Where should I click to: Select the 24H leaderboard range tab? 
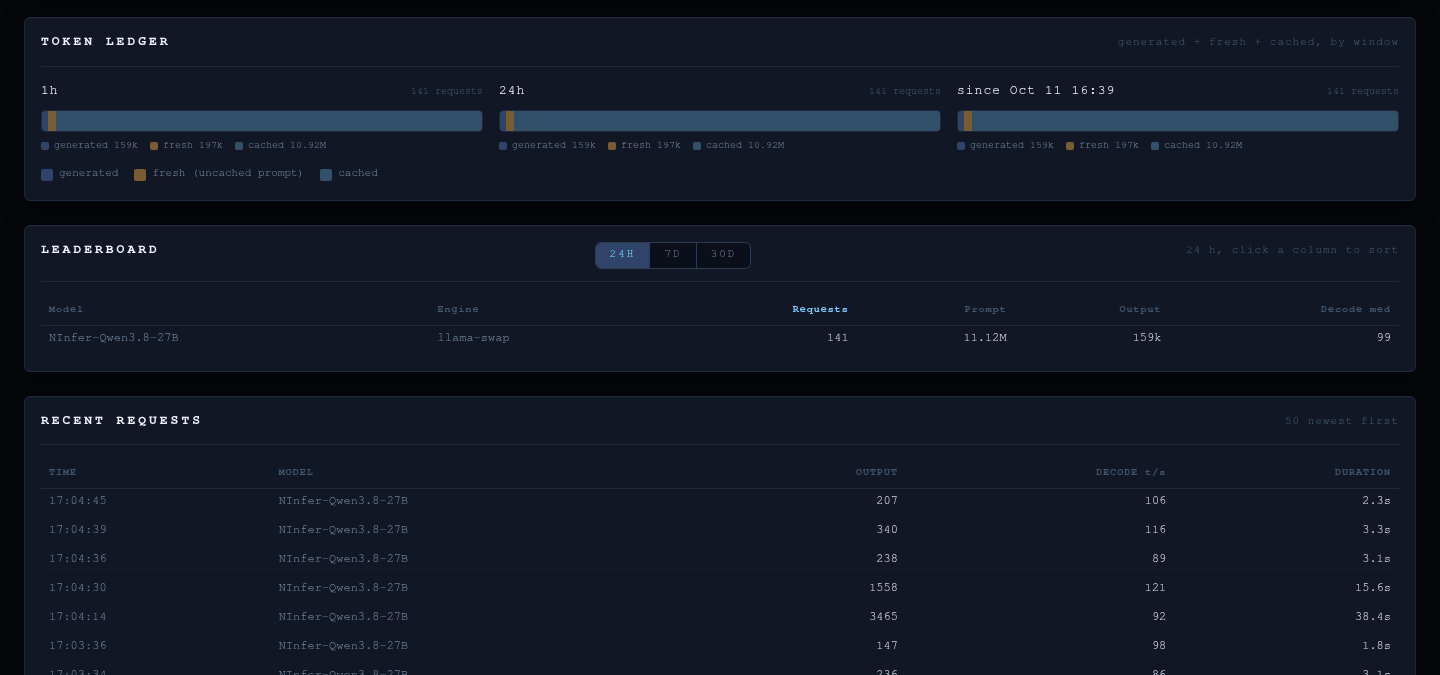coord(622,255)
